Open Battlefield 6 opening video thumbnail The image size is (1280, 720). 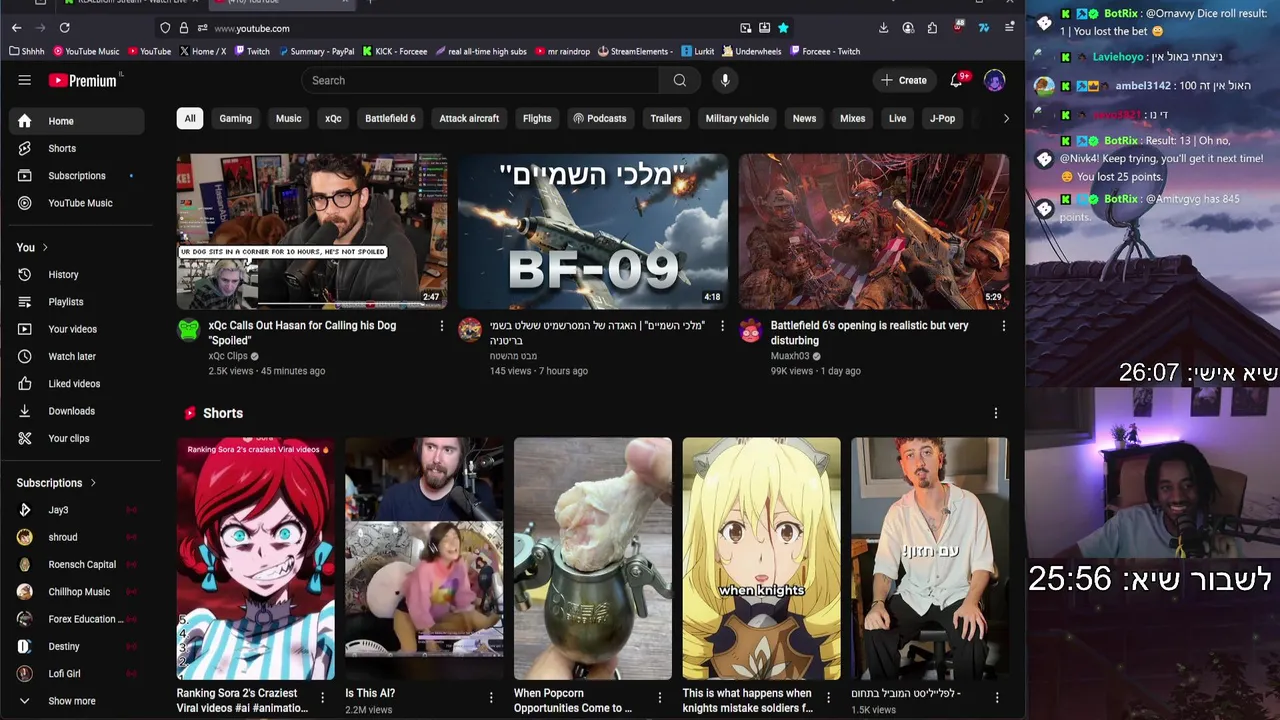[874, 231]
